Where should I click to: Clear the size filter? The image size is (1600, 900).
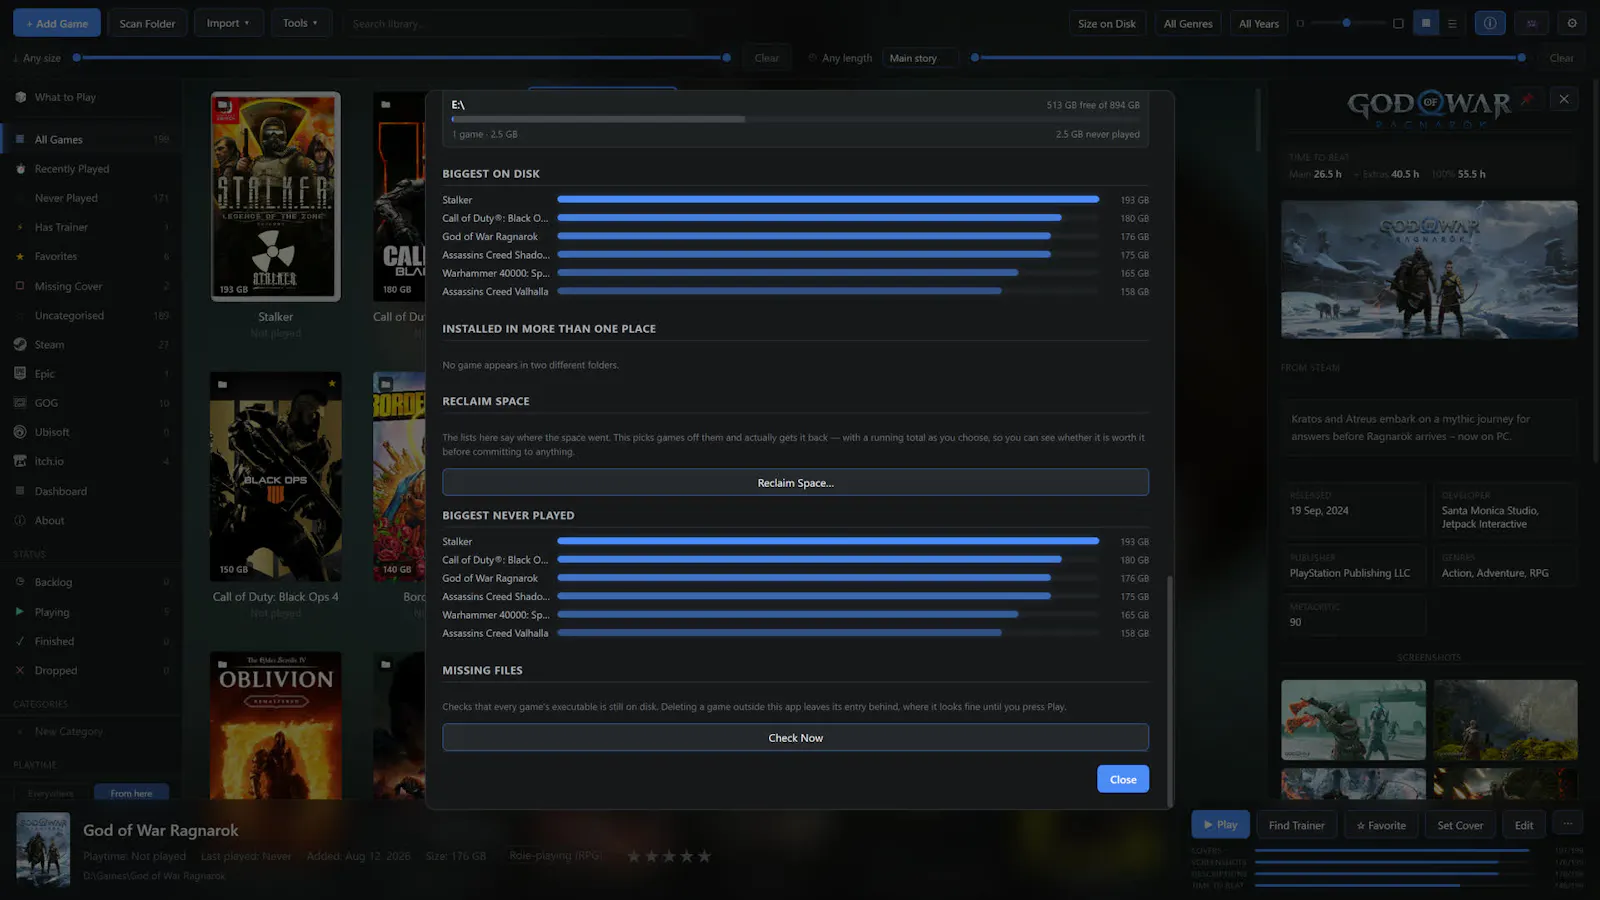tap(767, 58)
